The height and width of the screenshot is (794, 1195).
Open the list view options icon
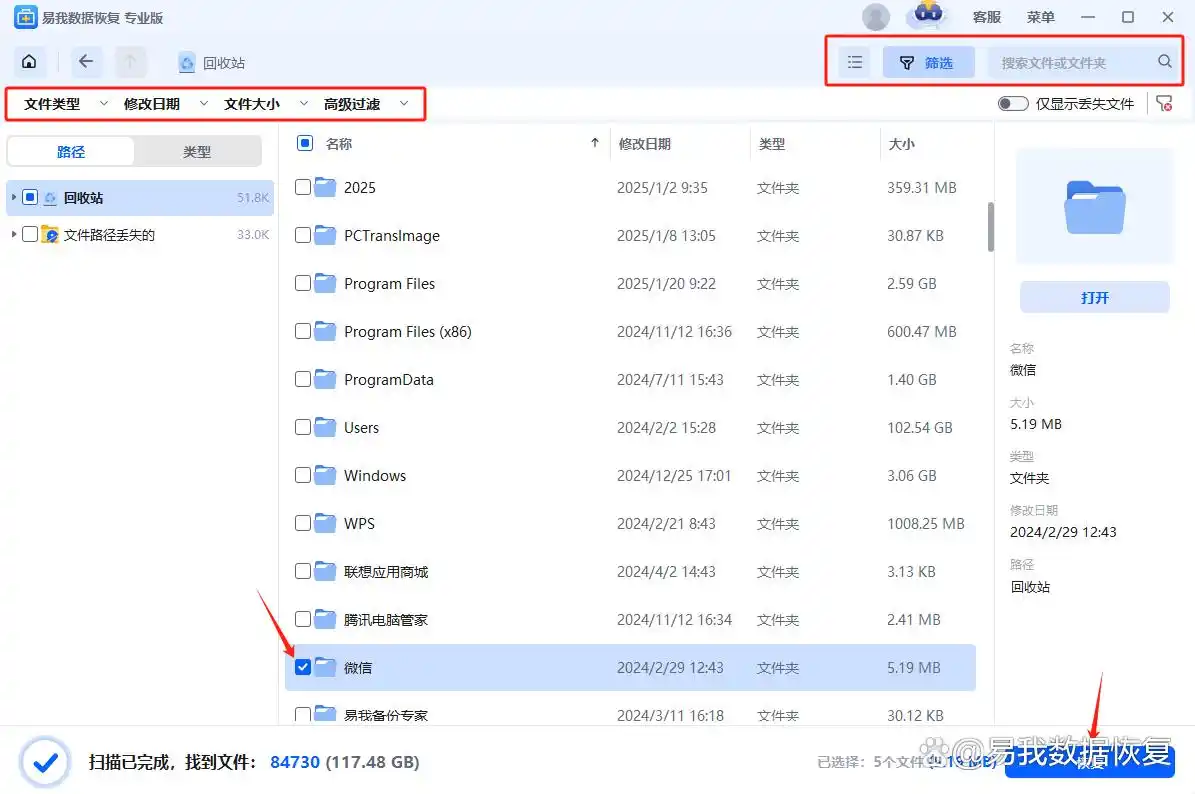coord(854,61)
